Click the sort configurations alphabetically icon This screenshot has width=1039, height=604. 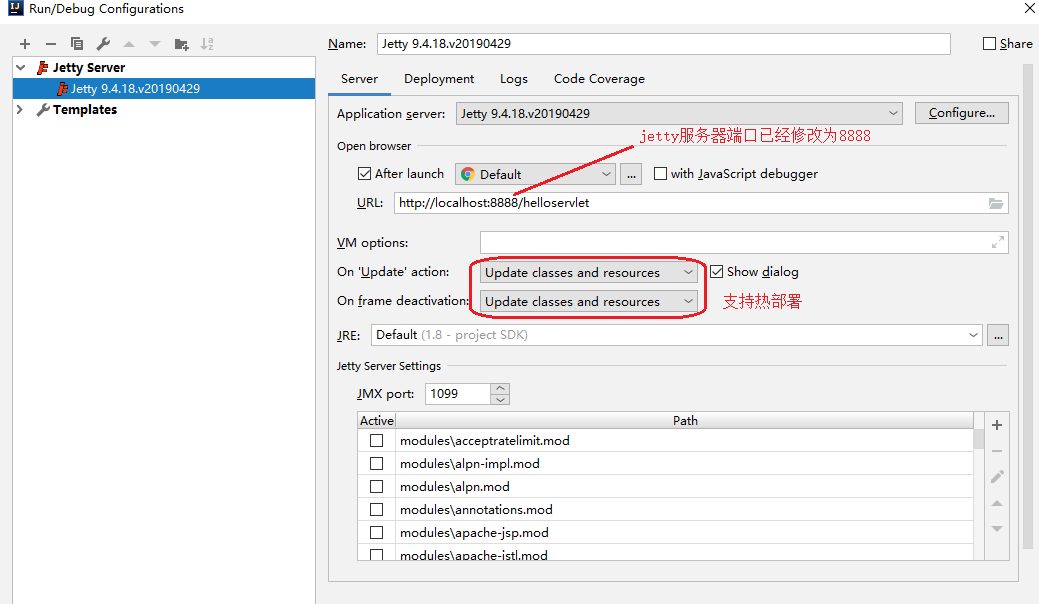[x=207, y=44]
